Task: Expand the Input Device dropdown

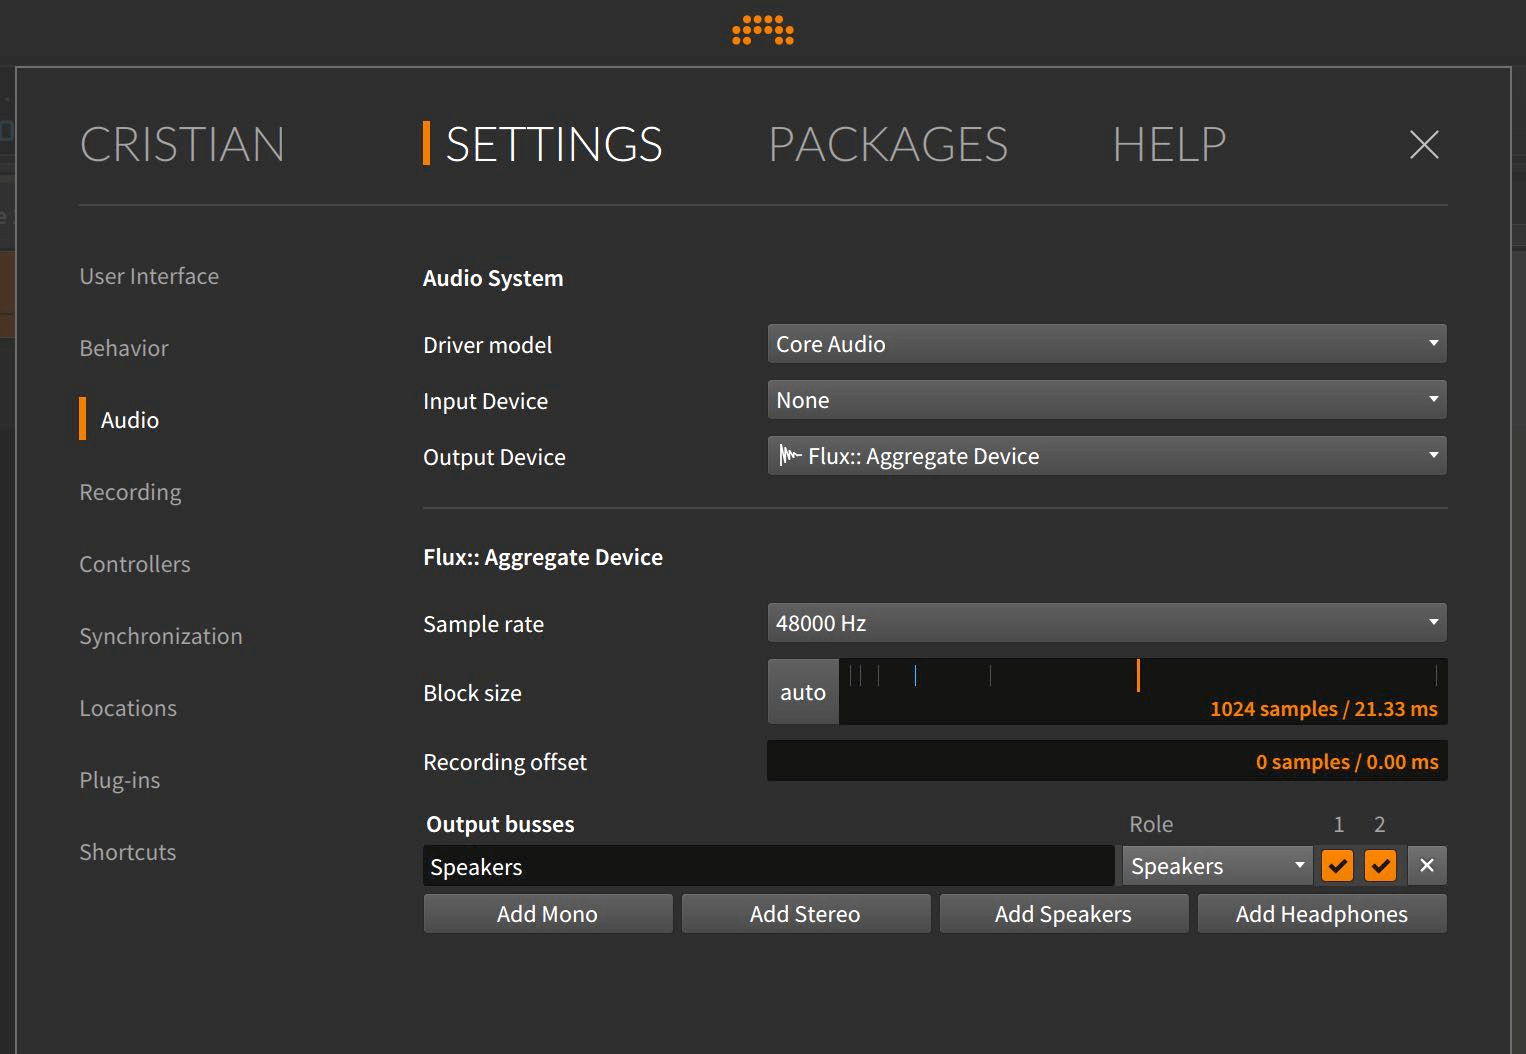Action: (1106, 400)
